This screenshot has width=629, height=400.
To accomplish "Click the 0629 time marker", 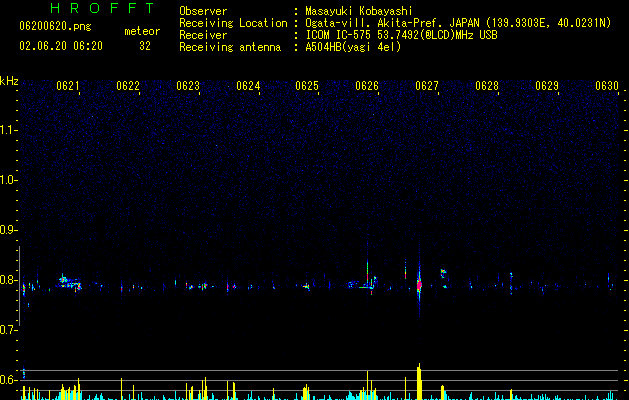I will pos(547,86).
